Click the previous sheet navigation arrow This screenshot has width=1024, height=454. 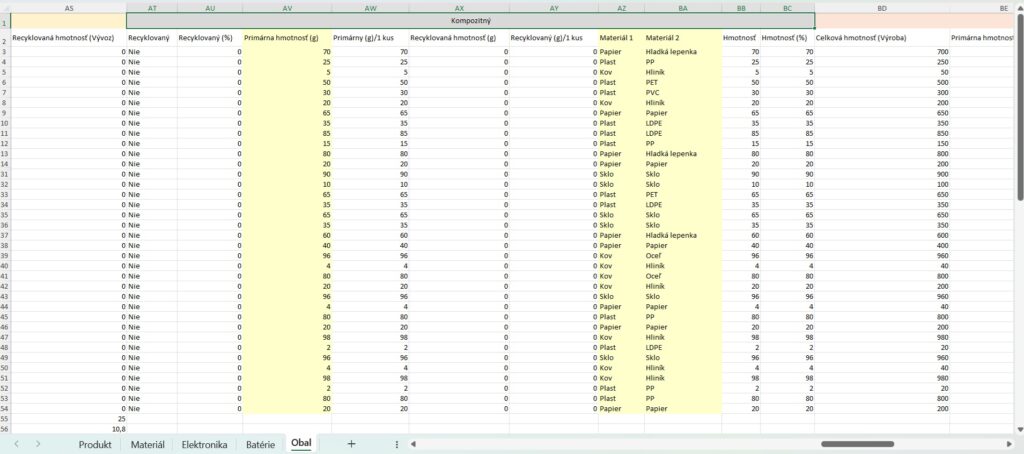[x=17, y=444]
